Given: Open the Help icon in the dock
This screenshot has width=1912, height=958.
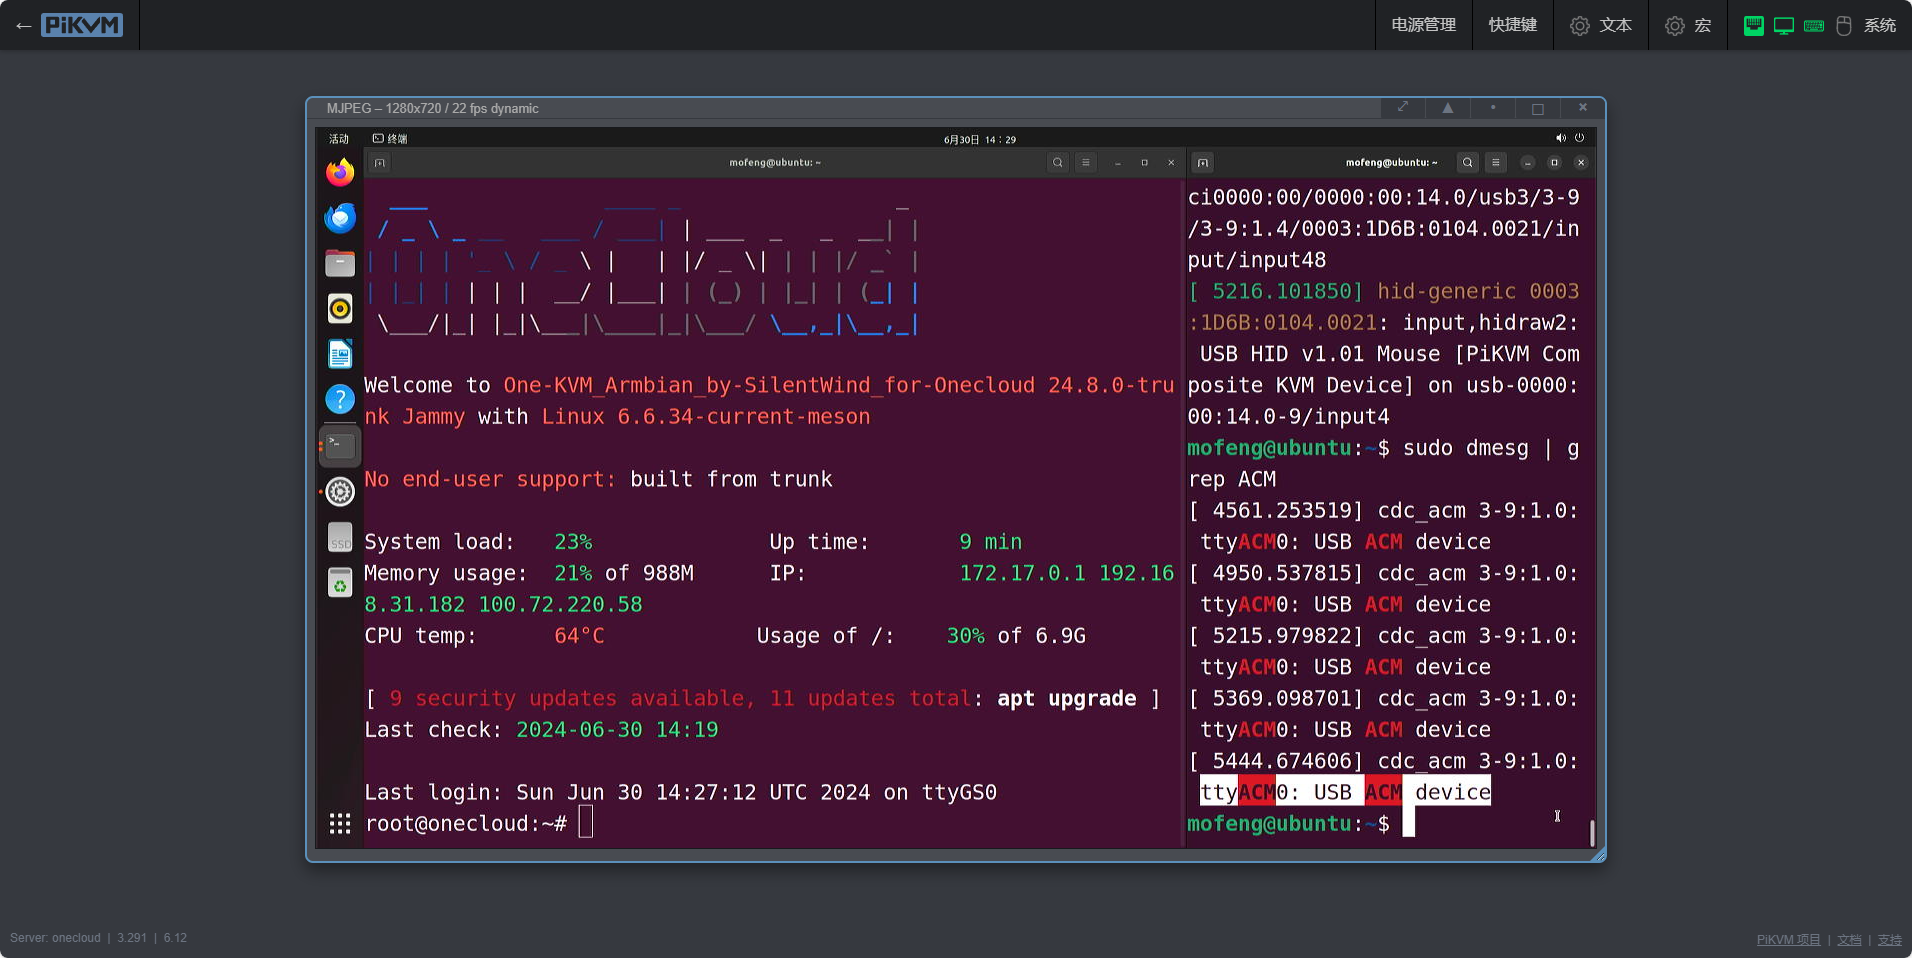Looking at the screenshot, I should pos(340,400).
